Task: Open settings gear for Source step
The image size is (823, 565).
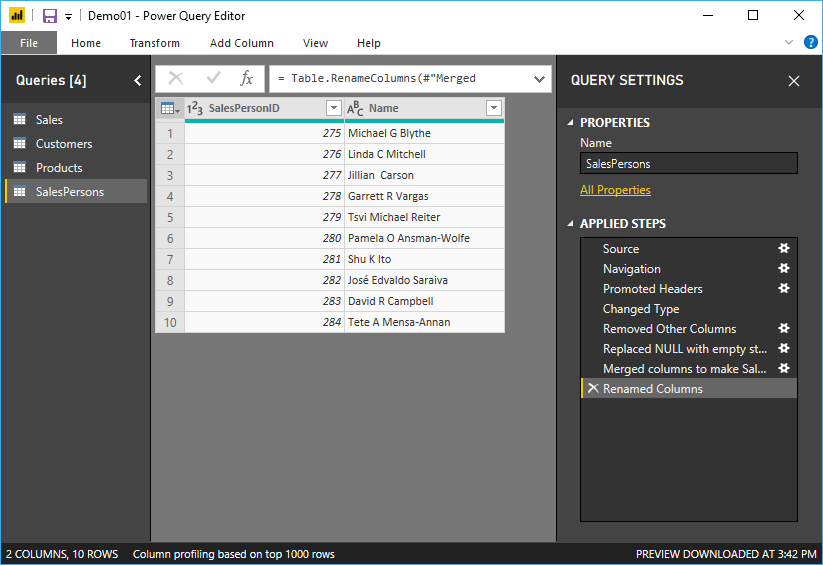Action: (x=784, y=248)
